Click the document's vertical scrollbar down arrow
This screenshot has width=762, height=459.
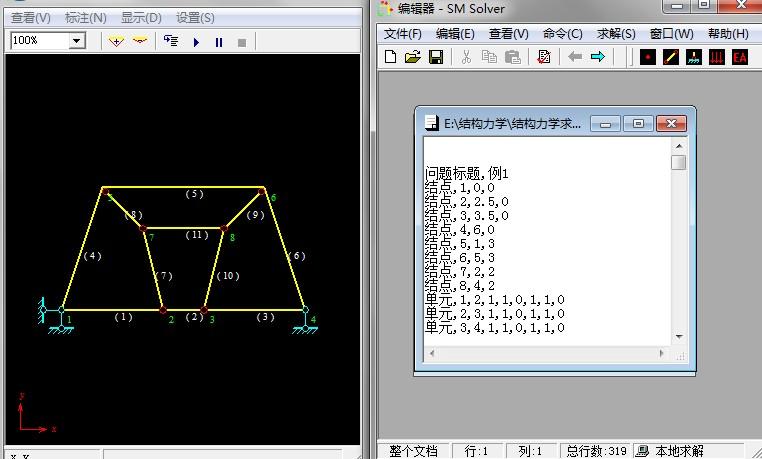679,336
